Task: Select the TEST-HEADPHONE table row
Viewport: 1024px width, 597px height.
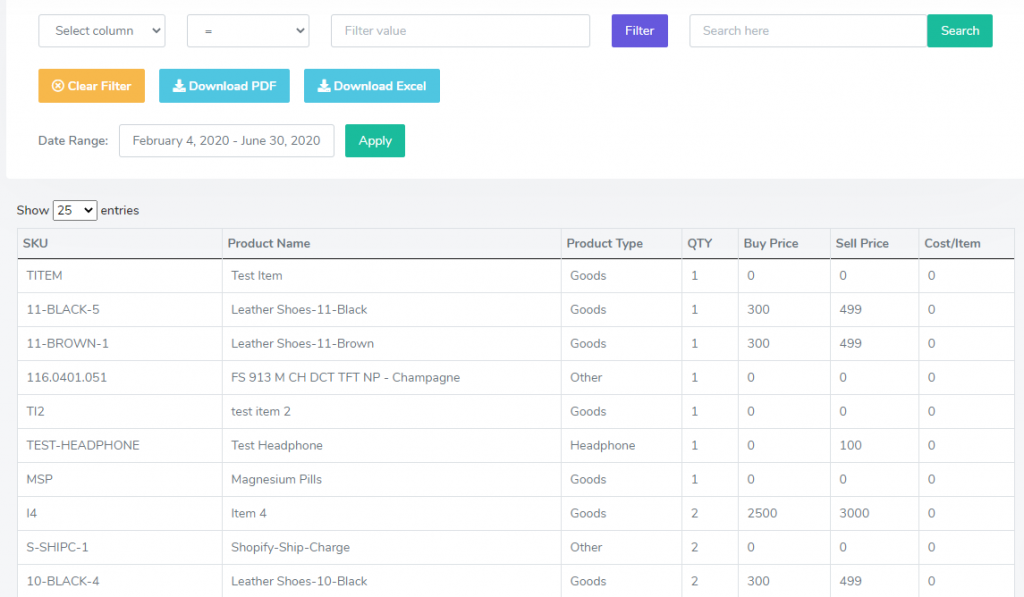Action: [x=516, y=445]
